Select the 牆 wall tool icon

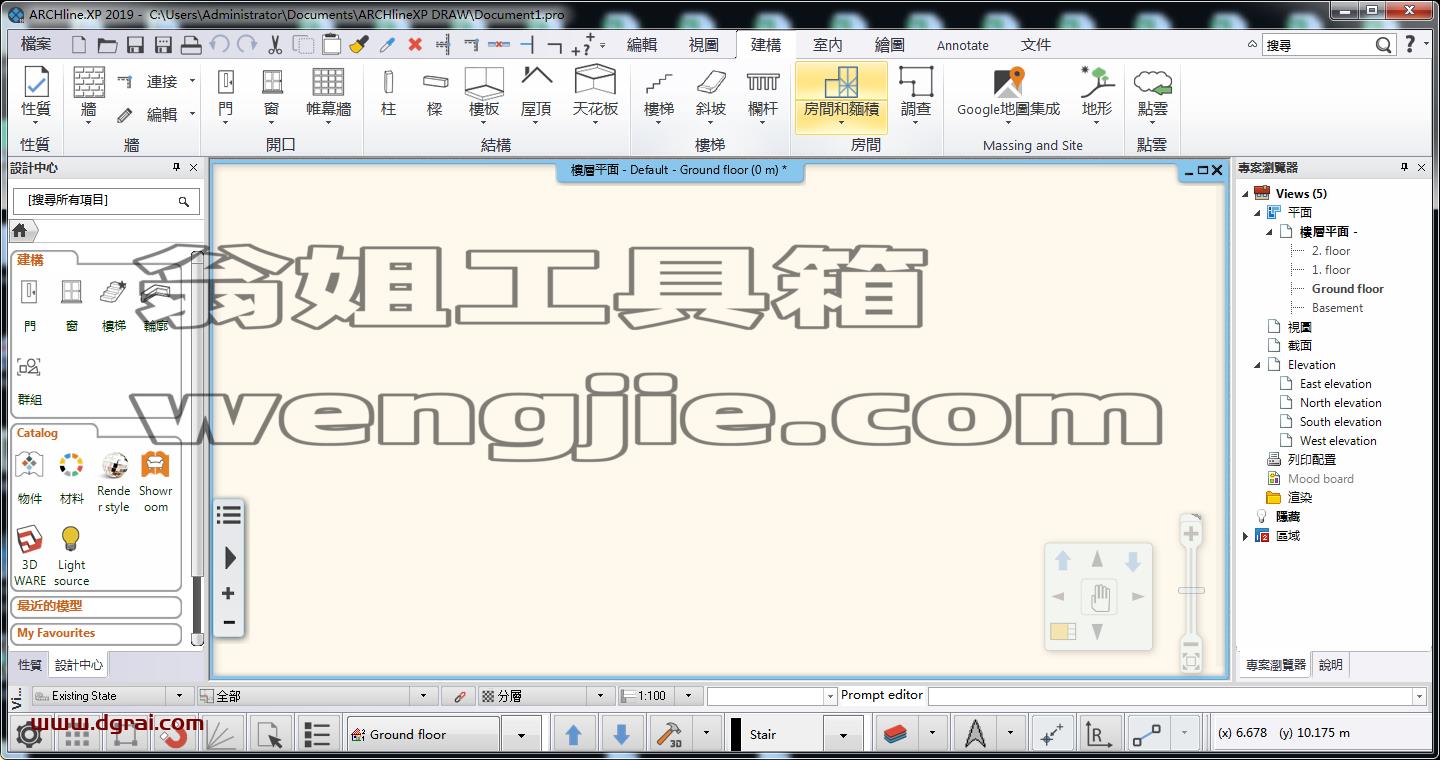(88, 82)
